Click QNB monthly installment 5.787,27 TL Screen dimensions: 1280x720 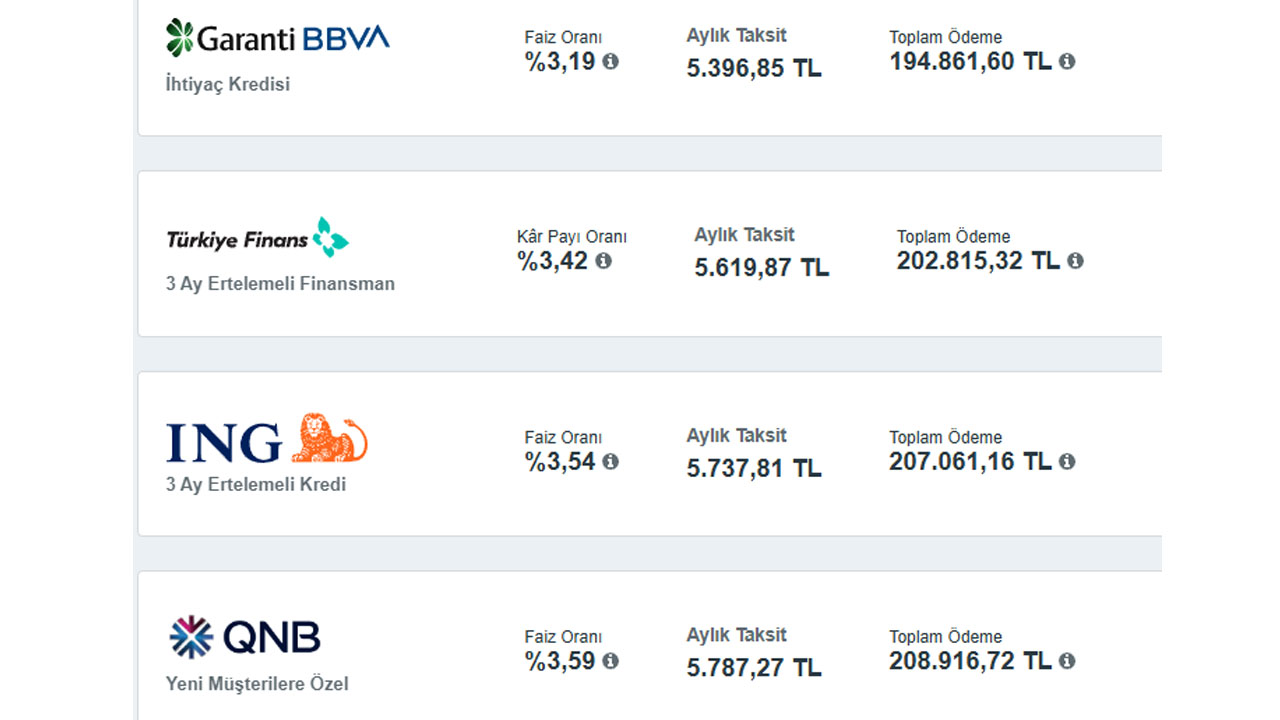(x=754, y=668)
